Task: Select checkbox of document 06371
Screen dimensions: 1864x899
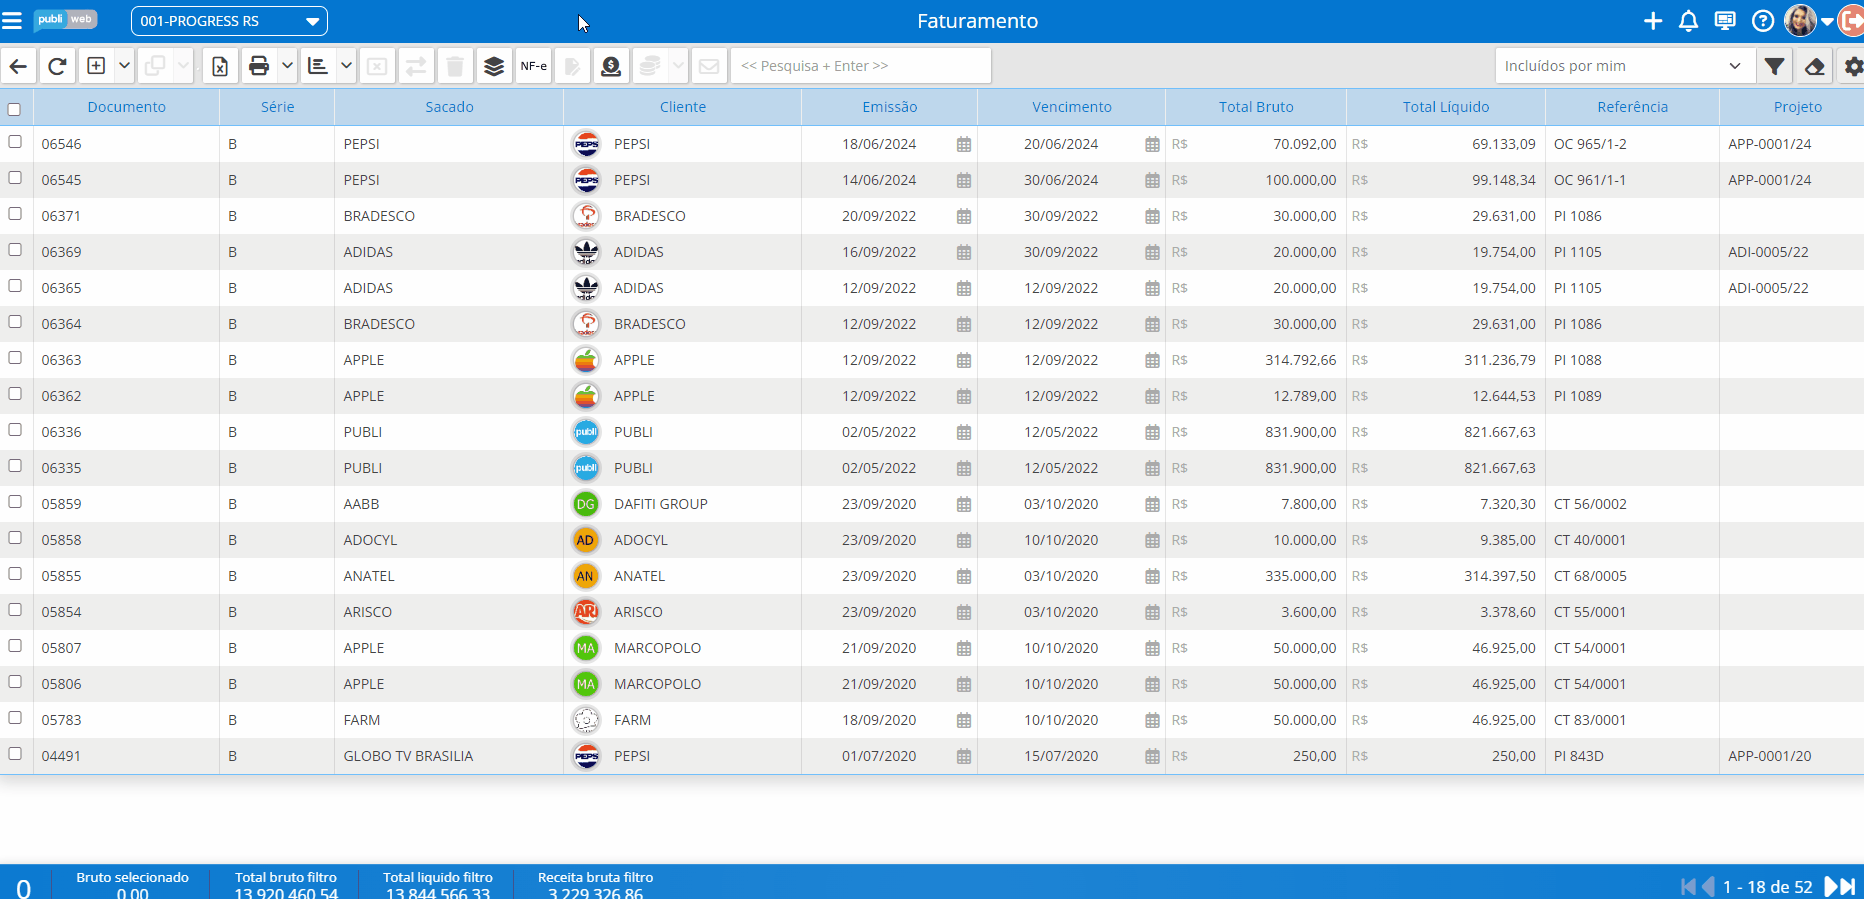Action: 15,214
